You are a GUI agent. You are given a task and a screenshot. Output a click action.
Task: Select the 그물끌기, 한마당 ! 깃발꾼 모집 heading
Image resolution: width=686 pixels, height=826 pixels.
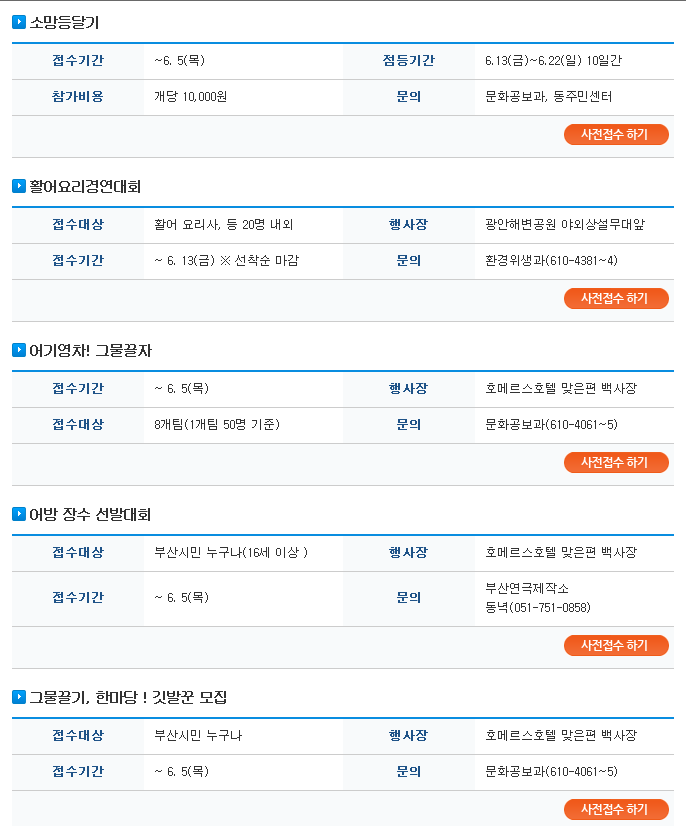tap(128, 697)
